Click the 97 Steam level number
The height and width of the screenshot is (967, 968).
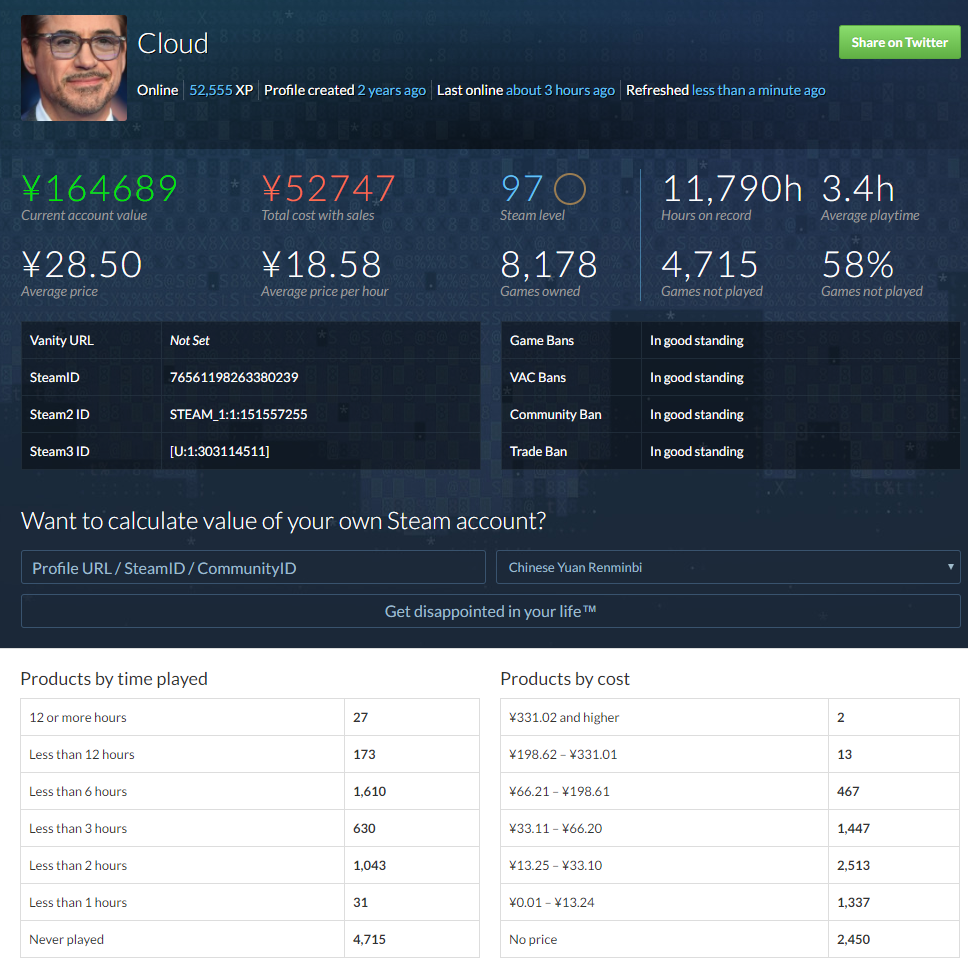pos(522,188)
